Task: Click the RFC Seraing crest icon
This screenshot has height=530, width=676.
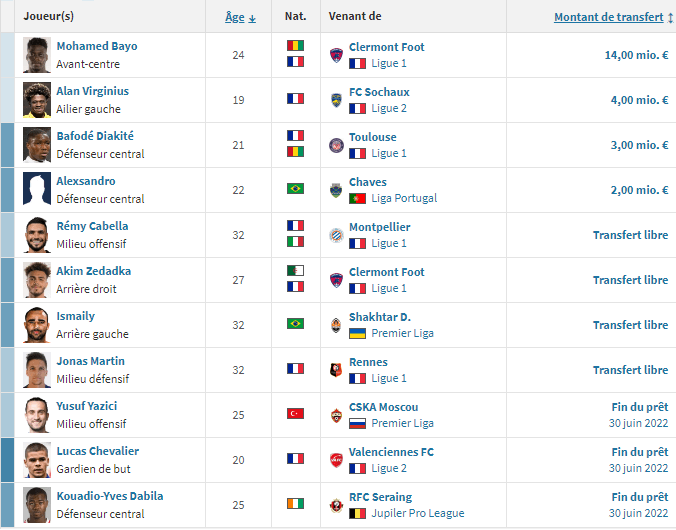Action: coord(336,505)
